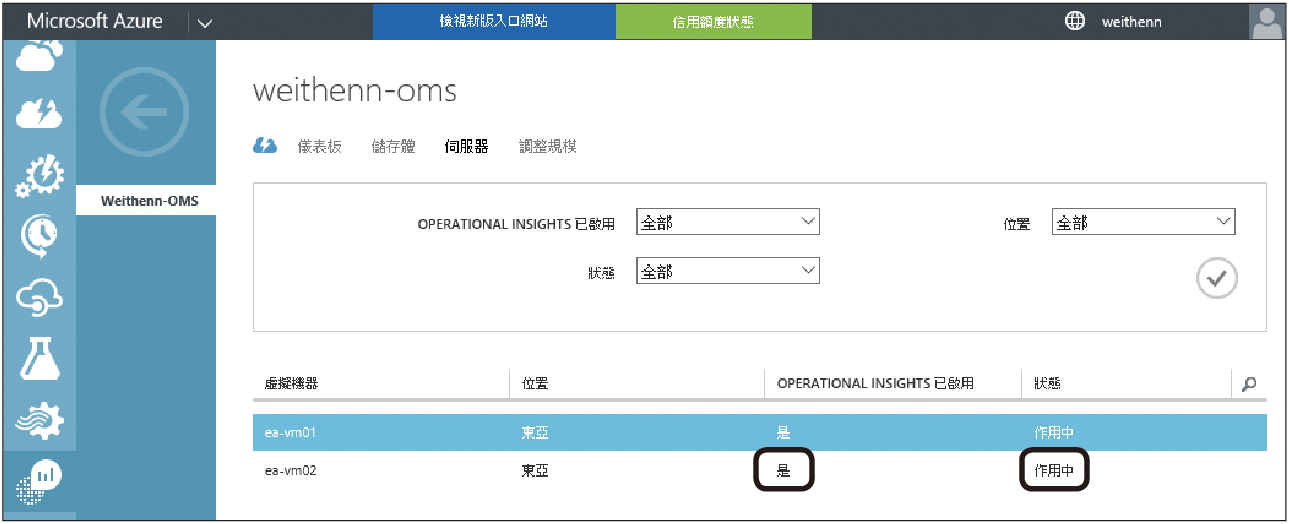This screenshot has height=524, width=1289.
Task: Open the Operational Insights chart sidebar icon
Action: [x=40, y=481]
